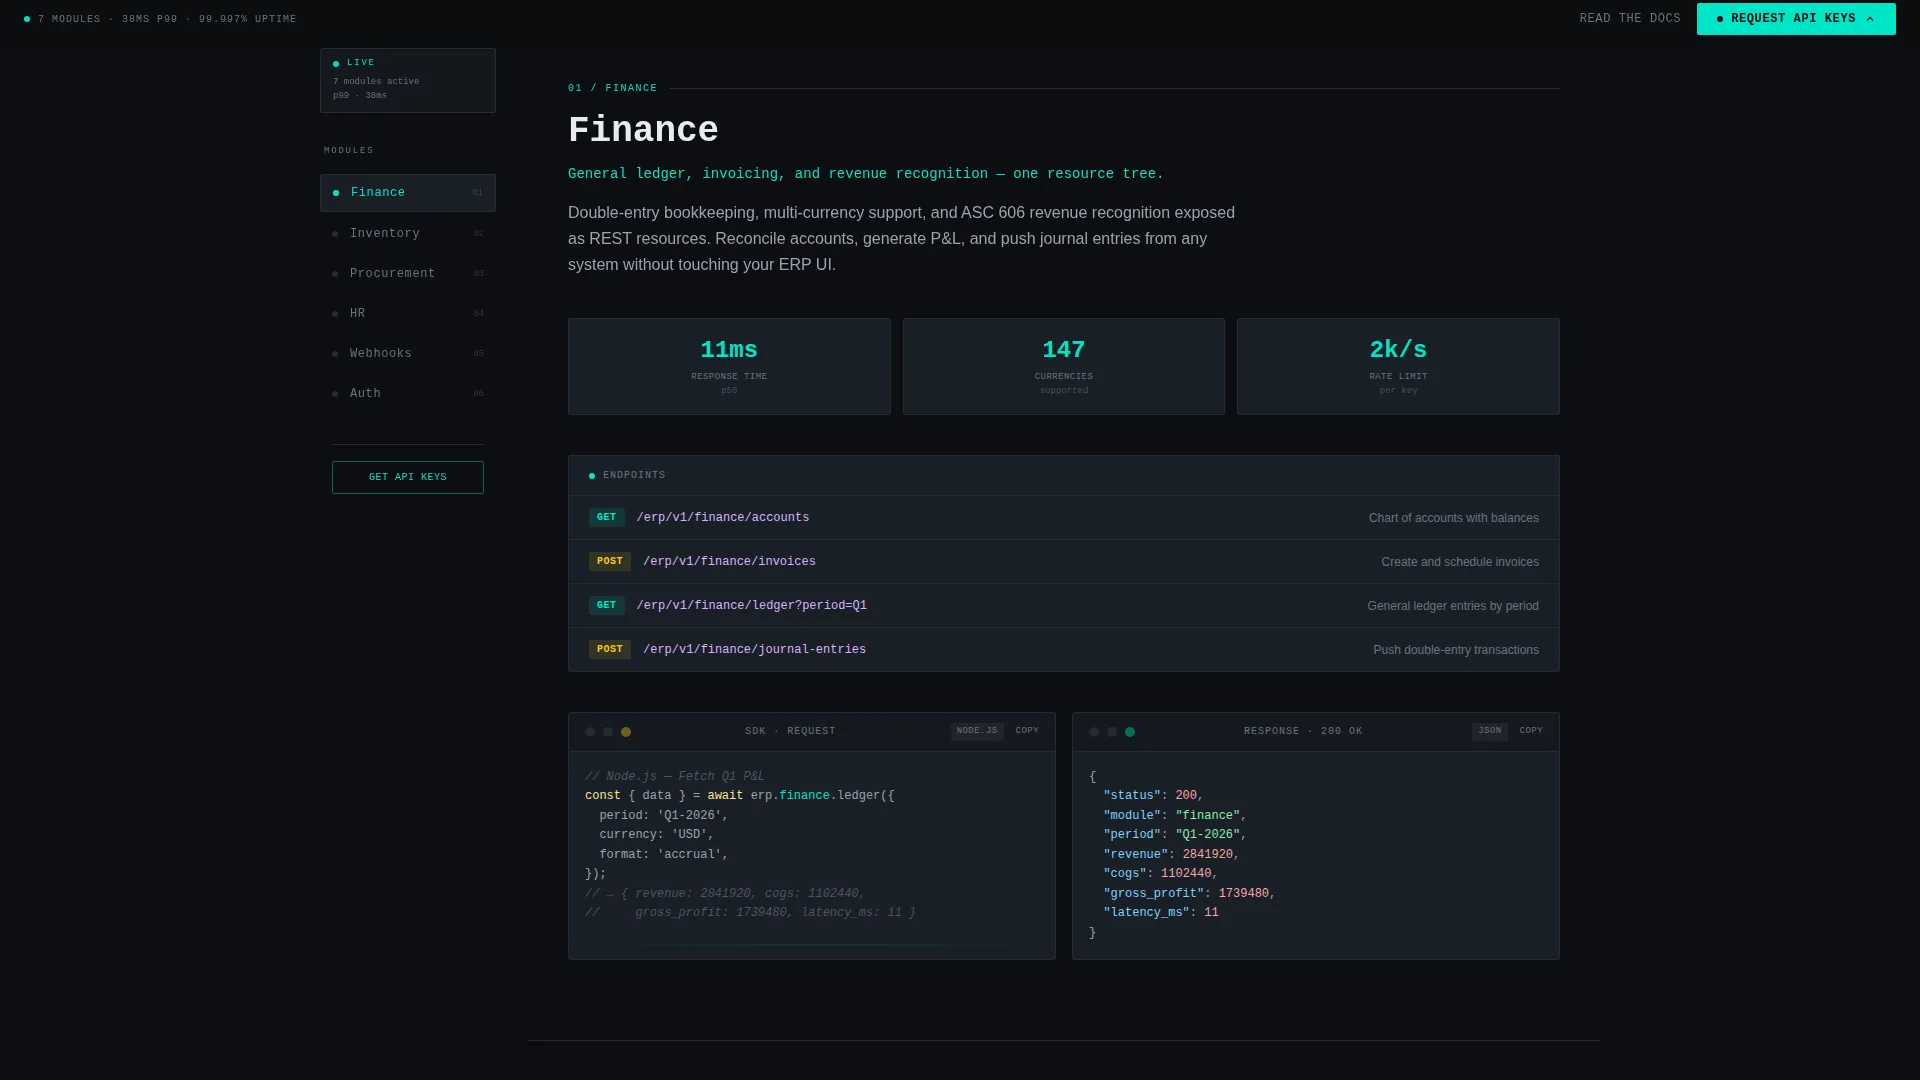
Task: Copy the SDK request code
Action: click(x=1027, y=731)
